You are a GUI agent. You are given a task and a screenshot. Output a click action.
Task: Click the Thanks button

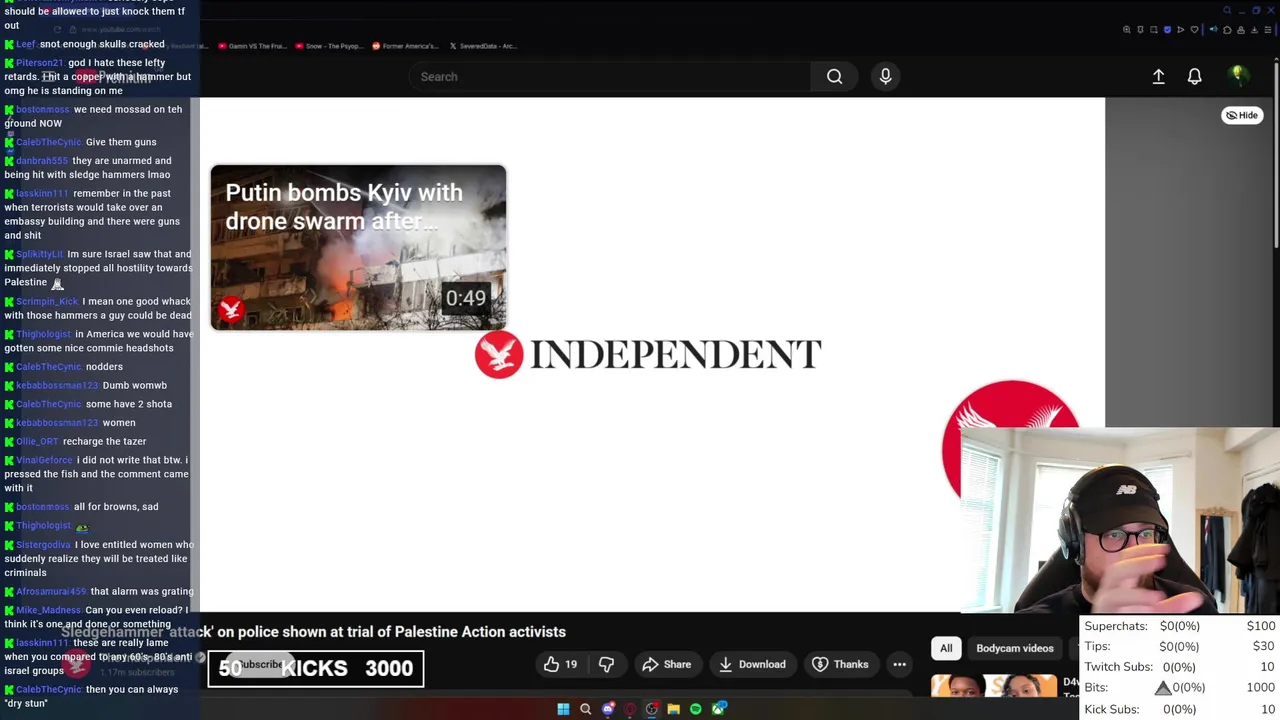tap(840, 664)
